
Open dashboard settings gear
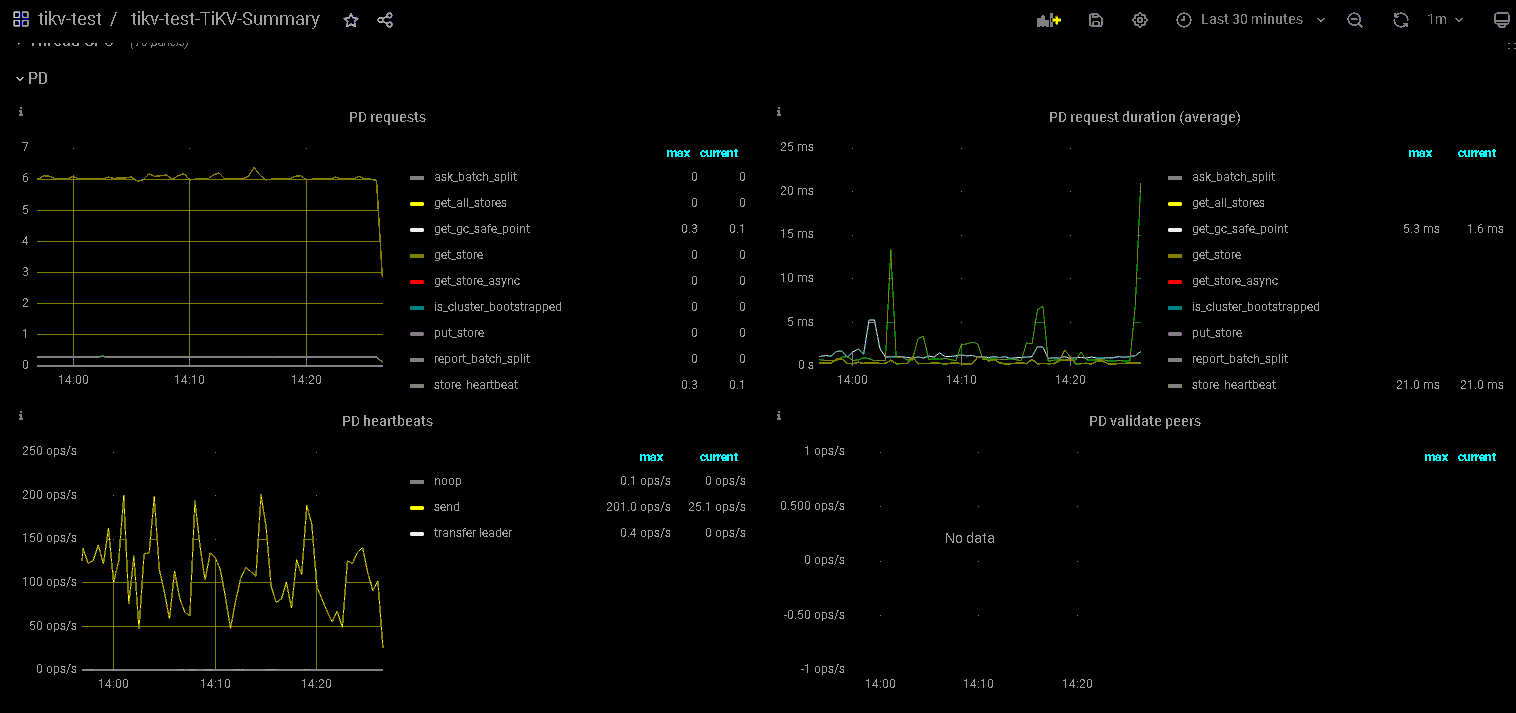[1139, 20]
